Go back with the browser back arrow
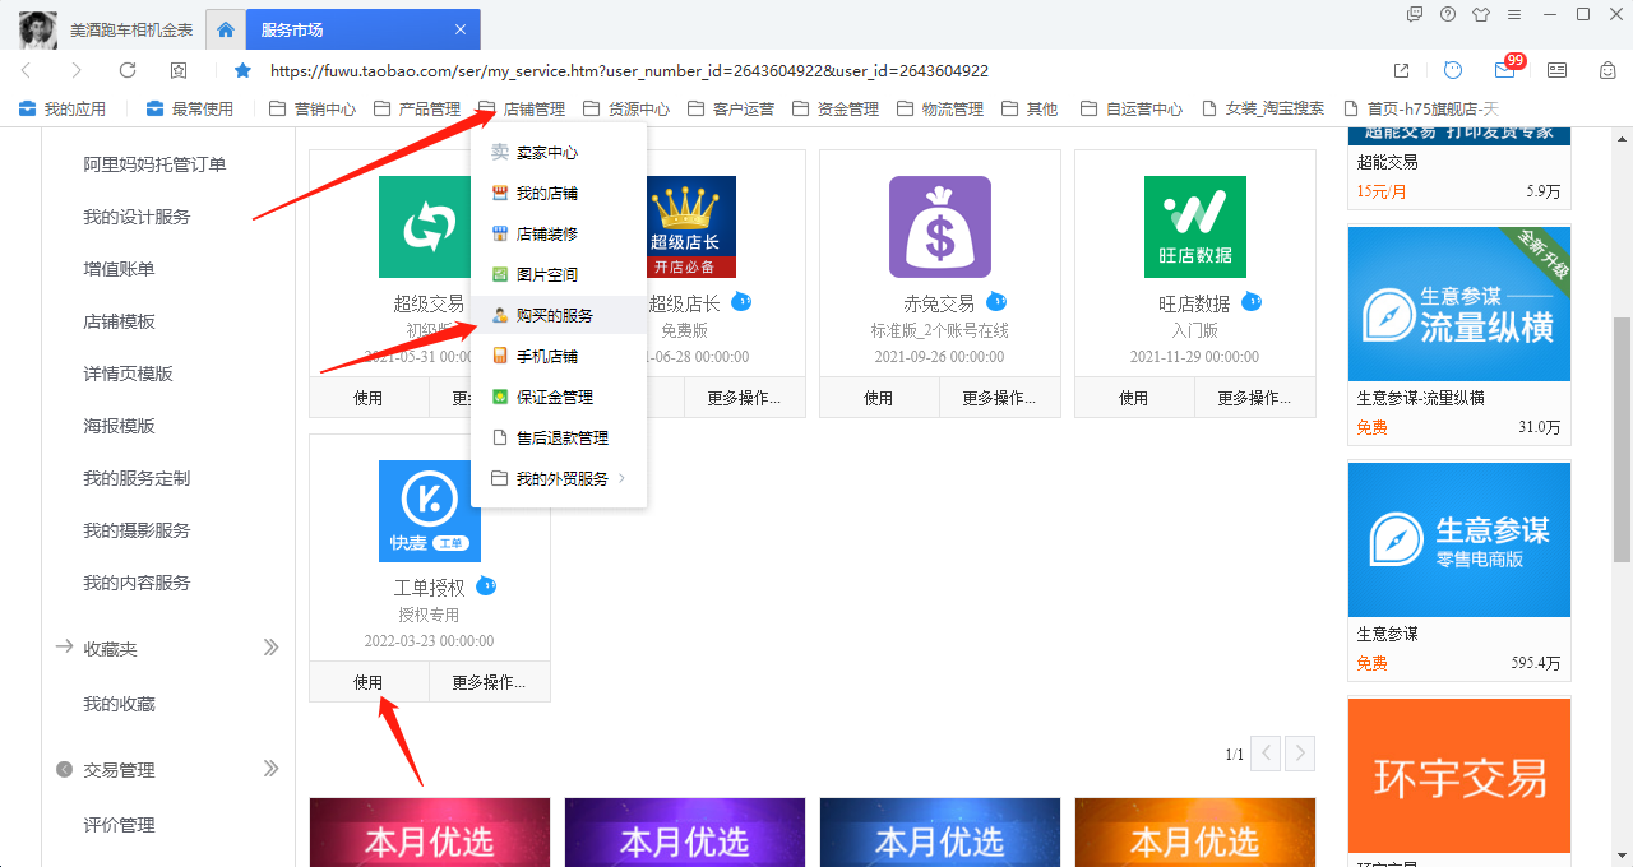Screen dimensions: 1633x868 point(27,70)
